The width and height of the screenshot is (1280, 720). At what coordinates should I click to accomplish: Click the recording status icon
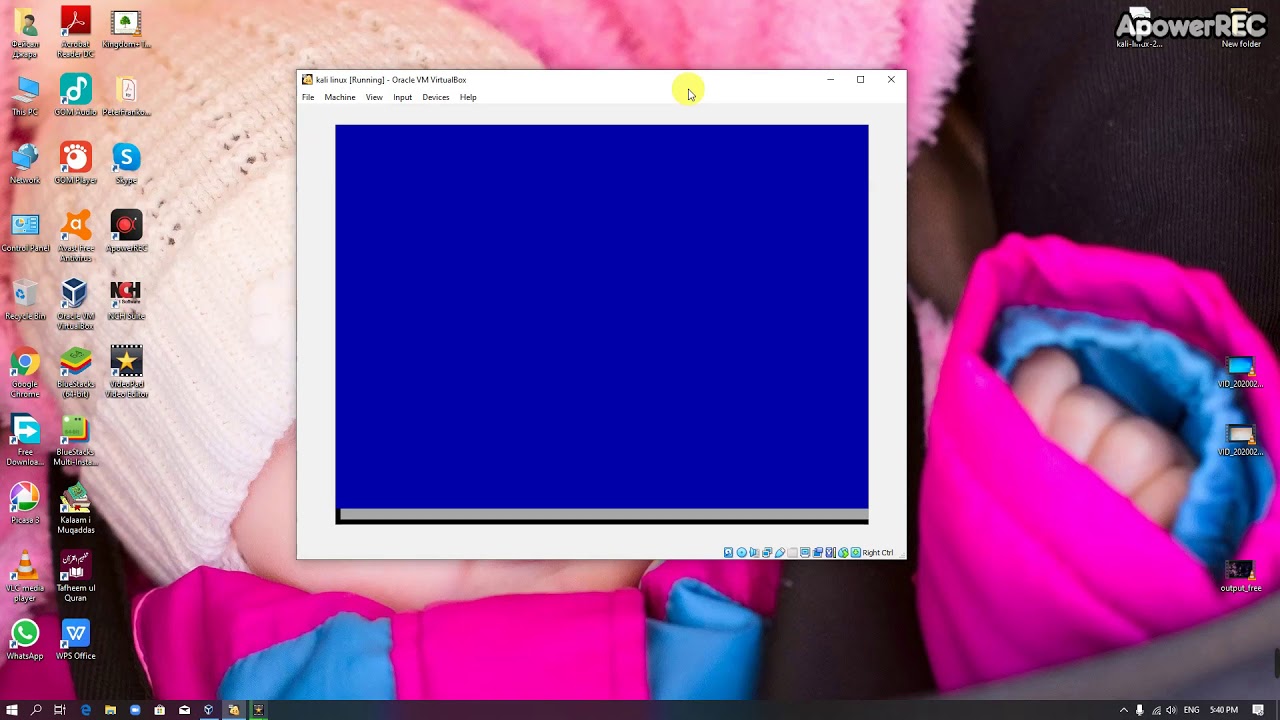[818, 552]
